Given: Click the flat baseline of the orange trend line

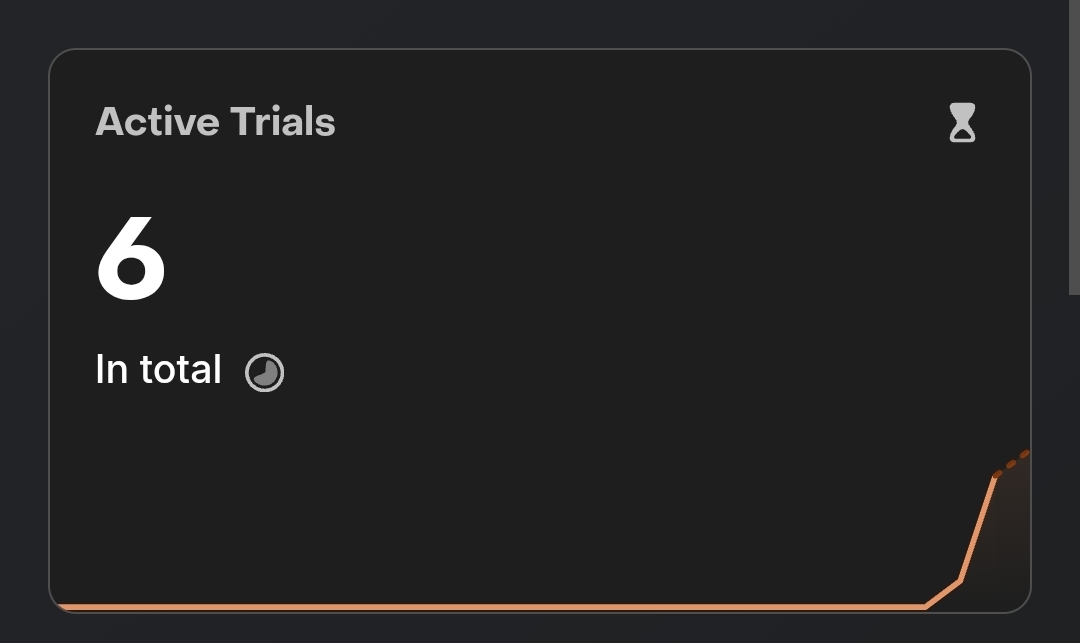Looking at the screenshot, I should (x=500, y=606).
